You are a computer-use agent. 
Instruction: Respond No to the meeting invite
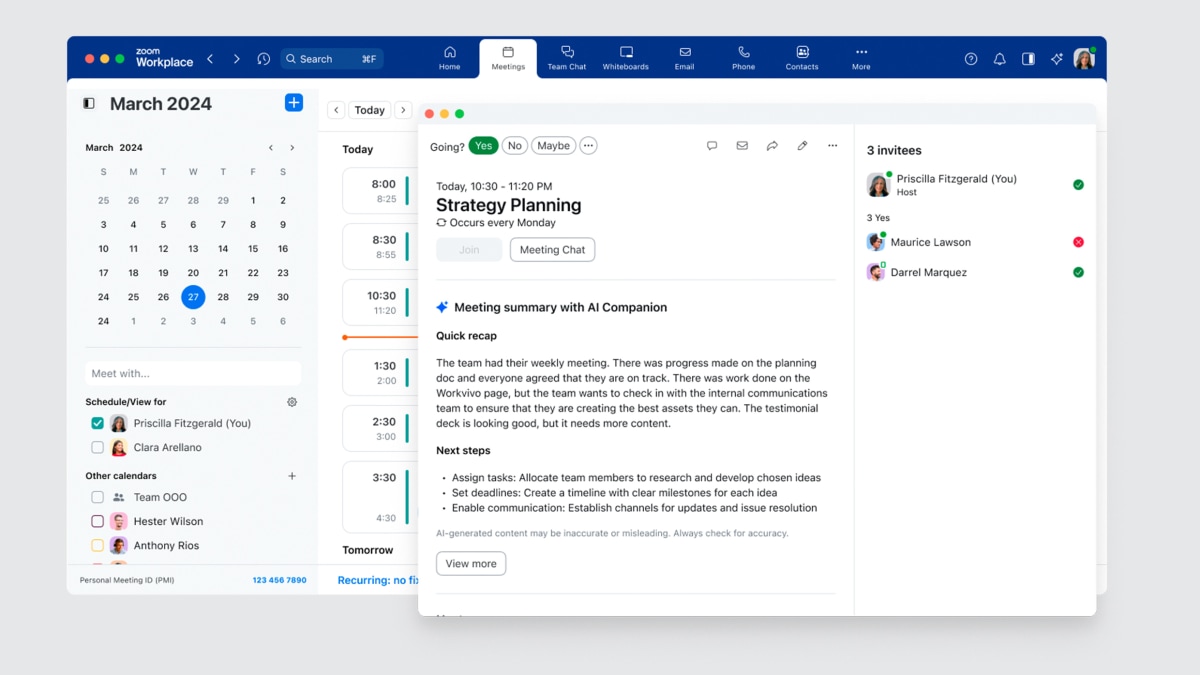coord(515,146)
